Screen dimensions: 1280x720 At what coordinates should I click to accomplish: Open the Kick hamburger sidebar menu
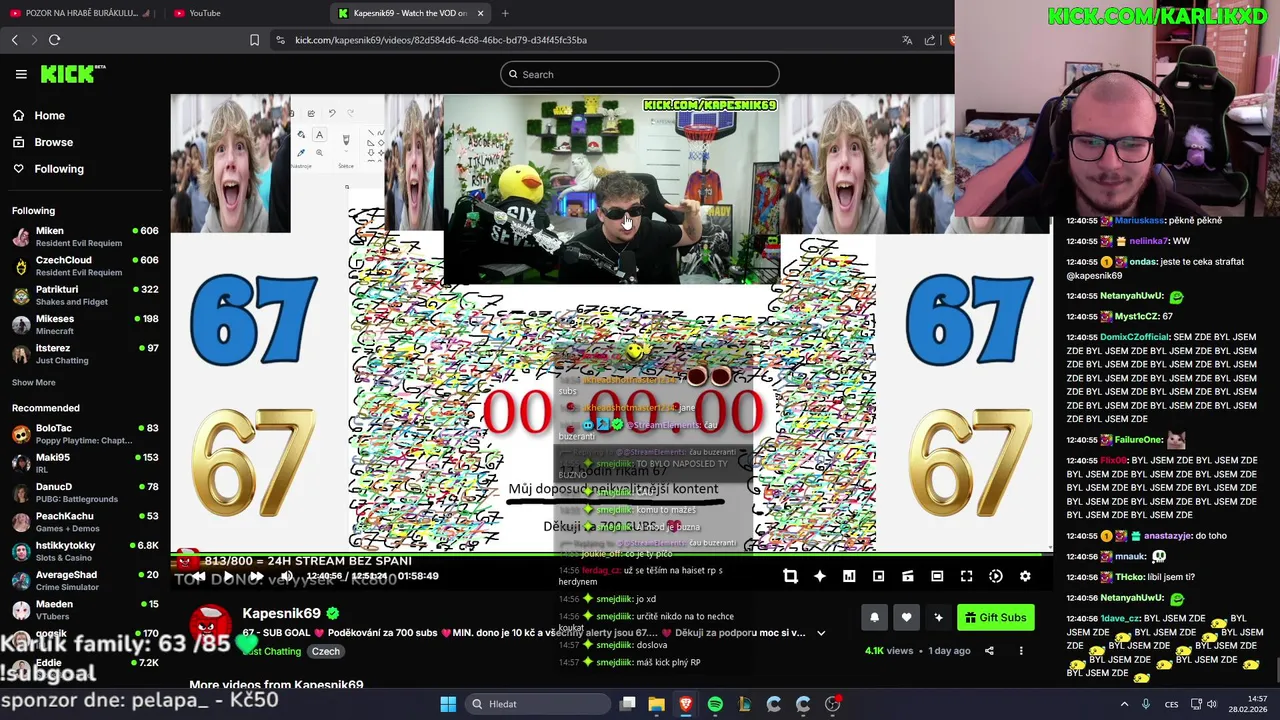tap(21, 74)
